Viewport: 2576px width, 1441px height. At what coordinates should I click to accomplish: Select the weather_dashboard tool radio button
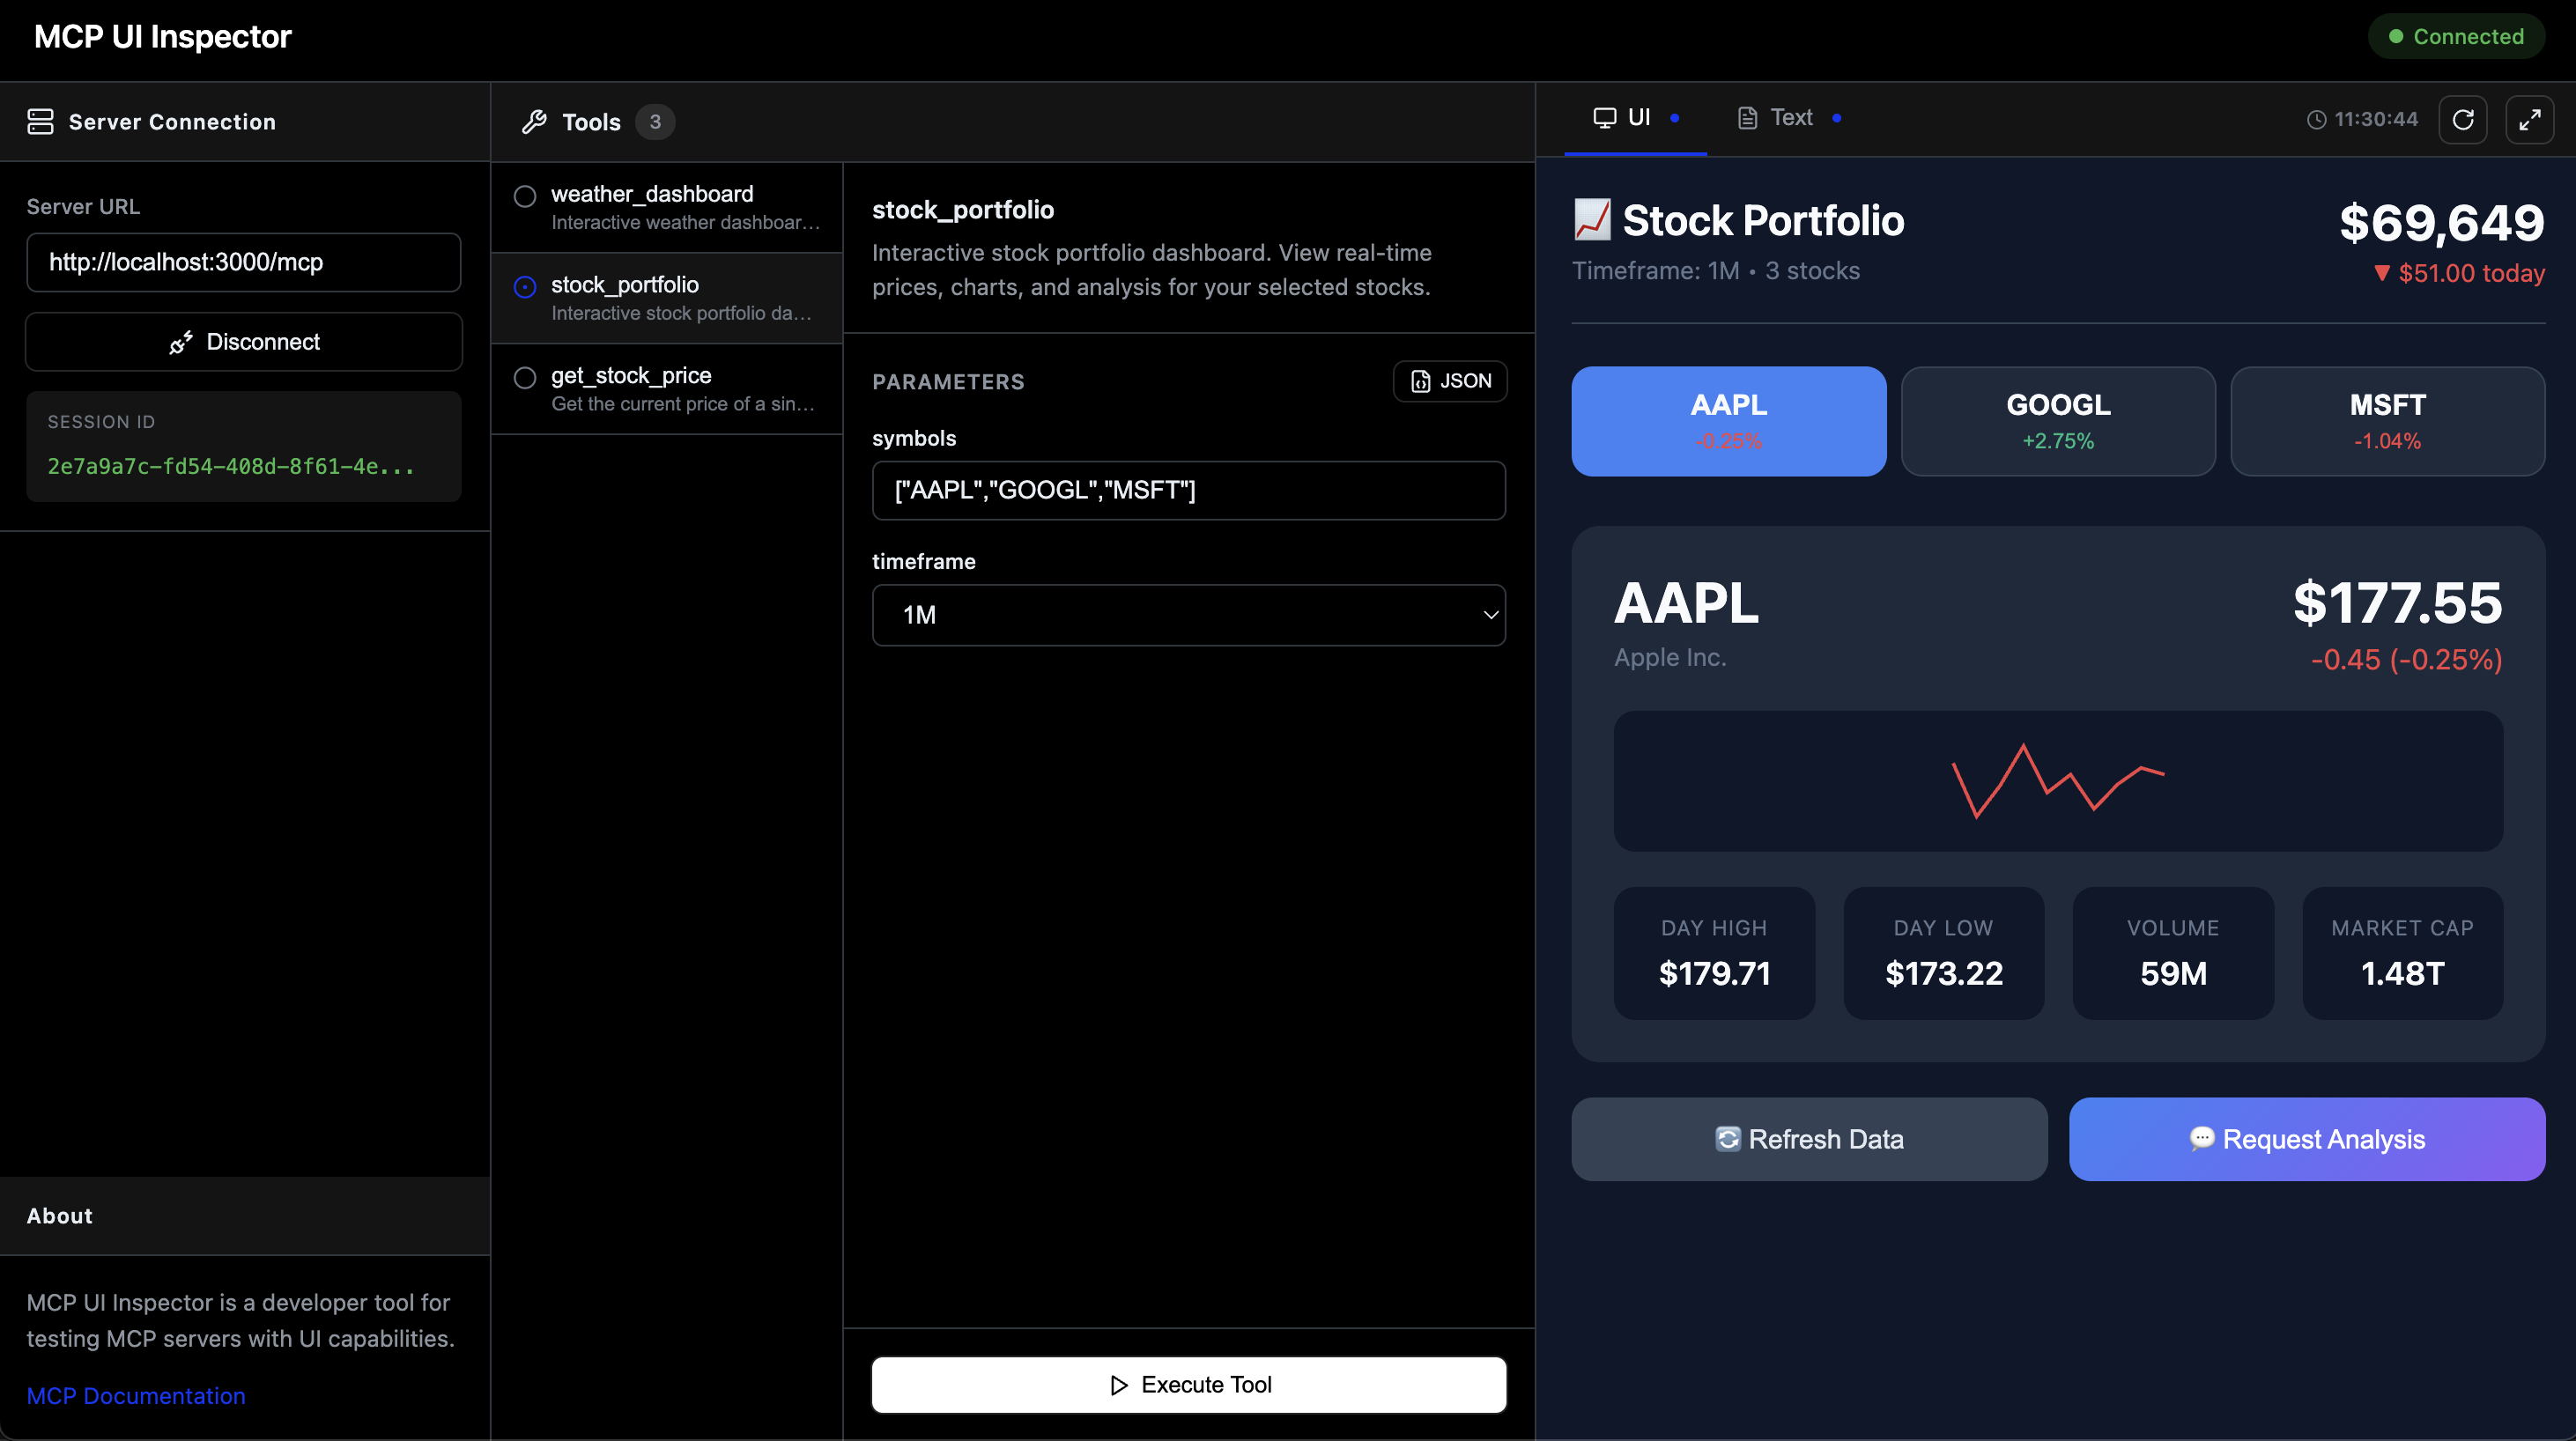click(x=524, y=196)
